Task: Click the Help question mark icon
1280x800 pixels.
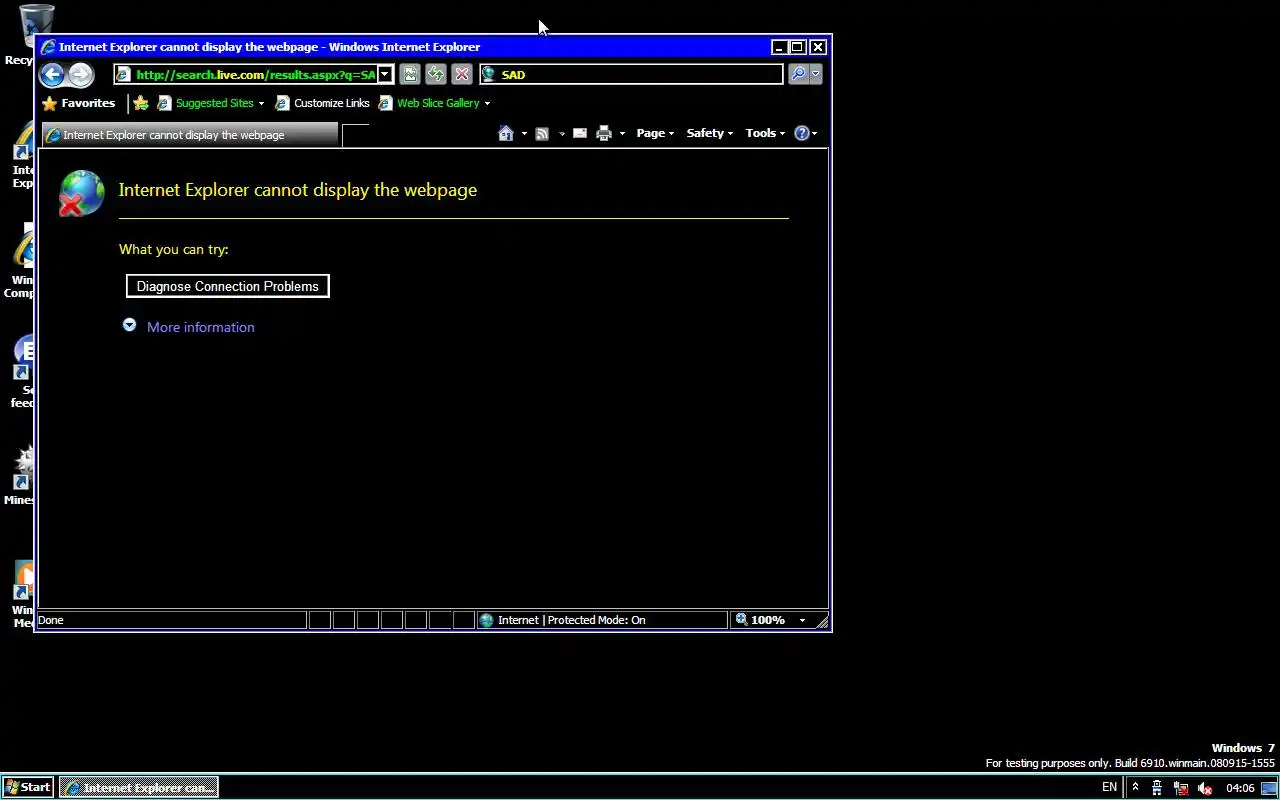Action: coord(801,133)
